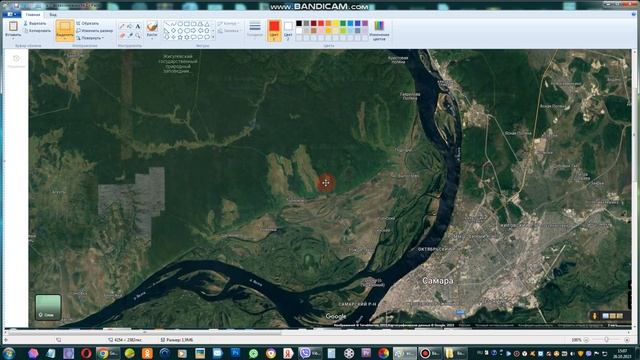
Task: Click the Paste (Вставить) clipboard icon
Action: [x=13, y=26]
